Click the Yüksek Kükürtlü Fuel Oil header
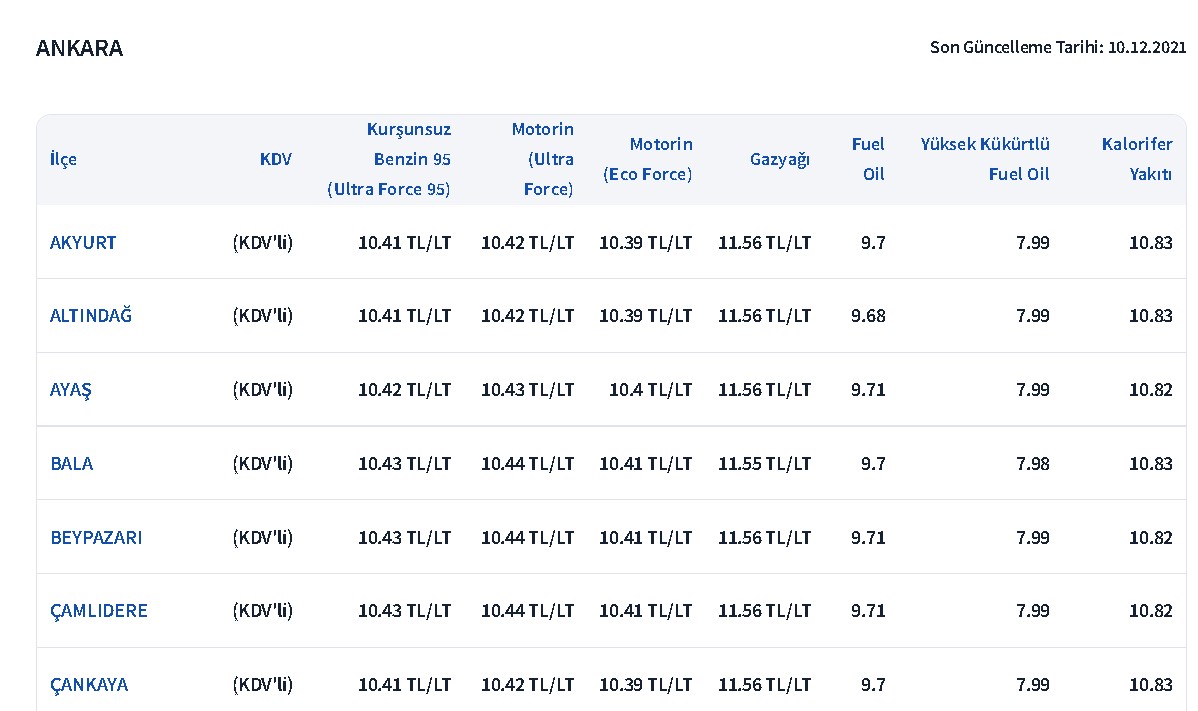 pyautogui.click(x=985, y=159)
